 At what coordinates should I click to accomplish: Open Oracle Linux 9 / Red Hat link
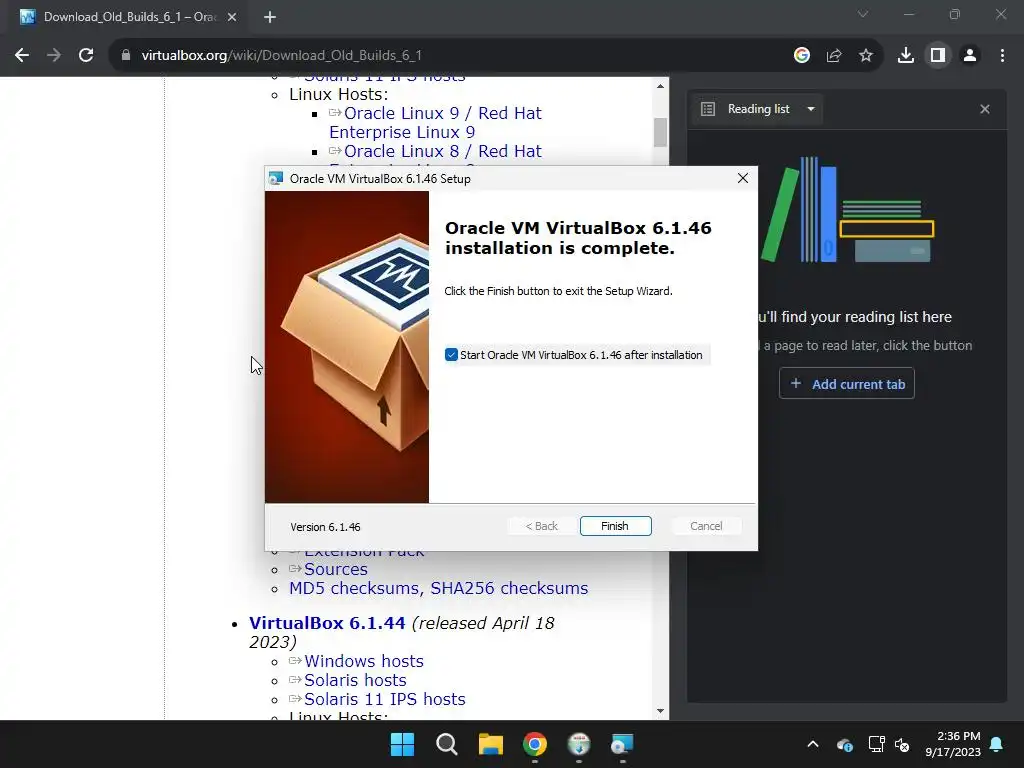436,123
